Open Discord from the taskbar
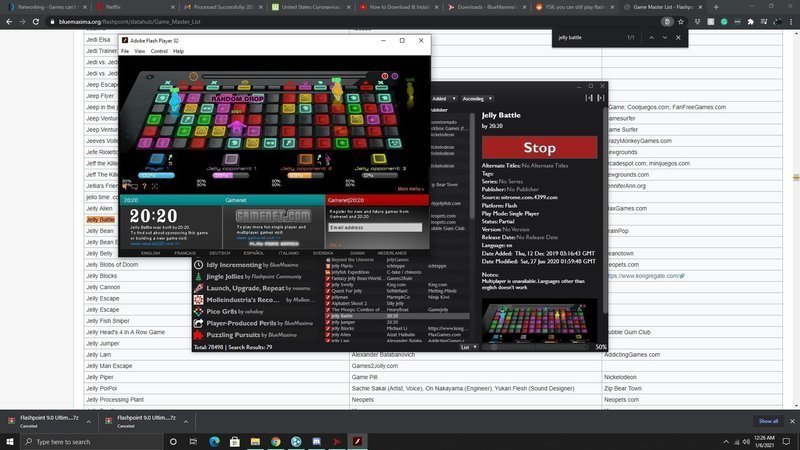This screenshot has height=450, width=800. pyautogui.click(x=316, y=441)
